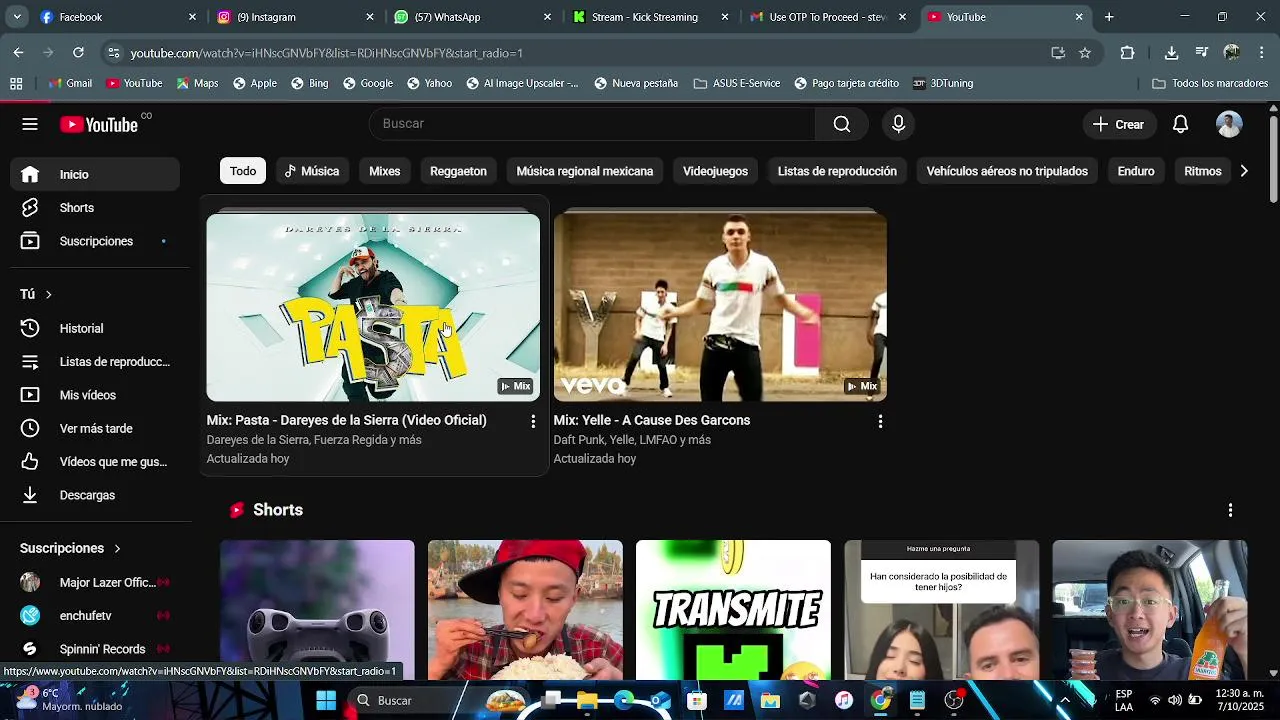Open Major Lazer Official channel
The image size is (1280, 720).
96,582
